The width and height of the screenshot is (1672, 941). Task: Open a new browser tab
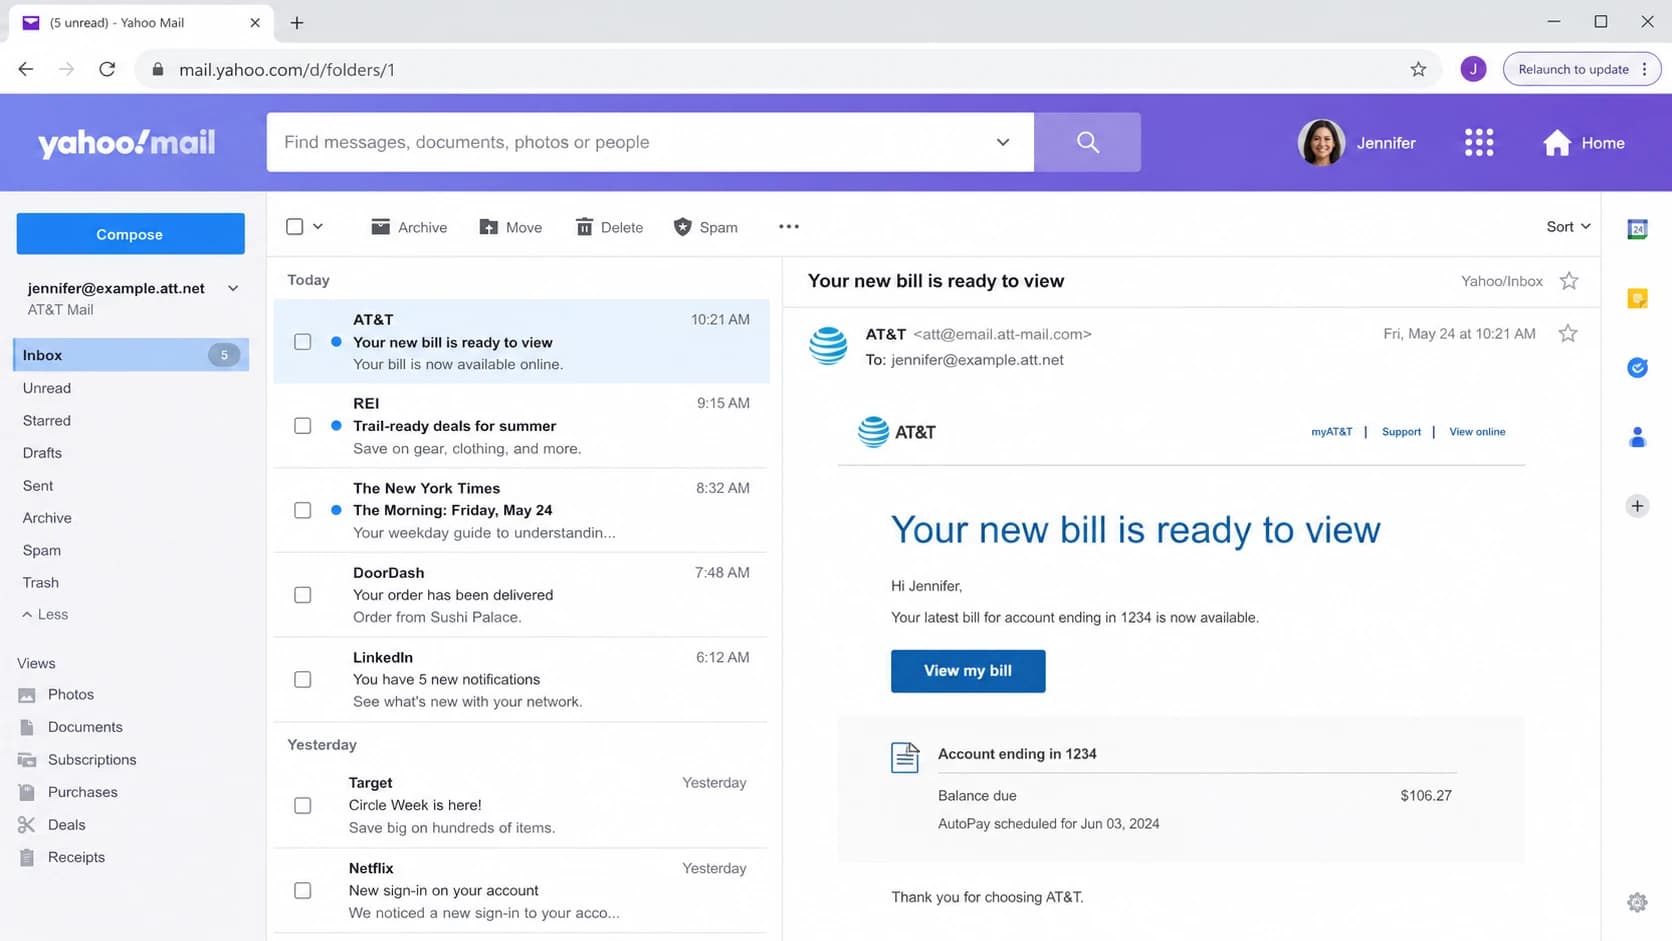point(297,22)
